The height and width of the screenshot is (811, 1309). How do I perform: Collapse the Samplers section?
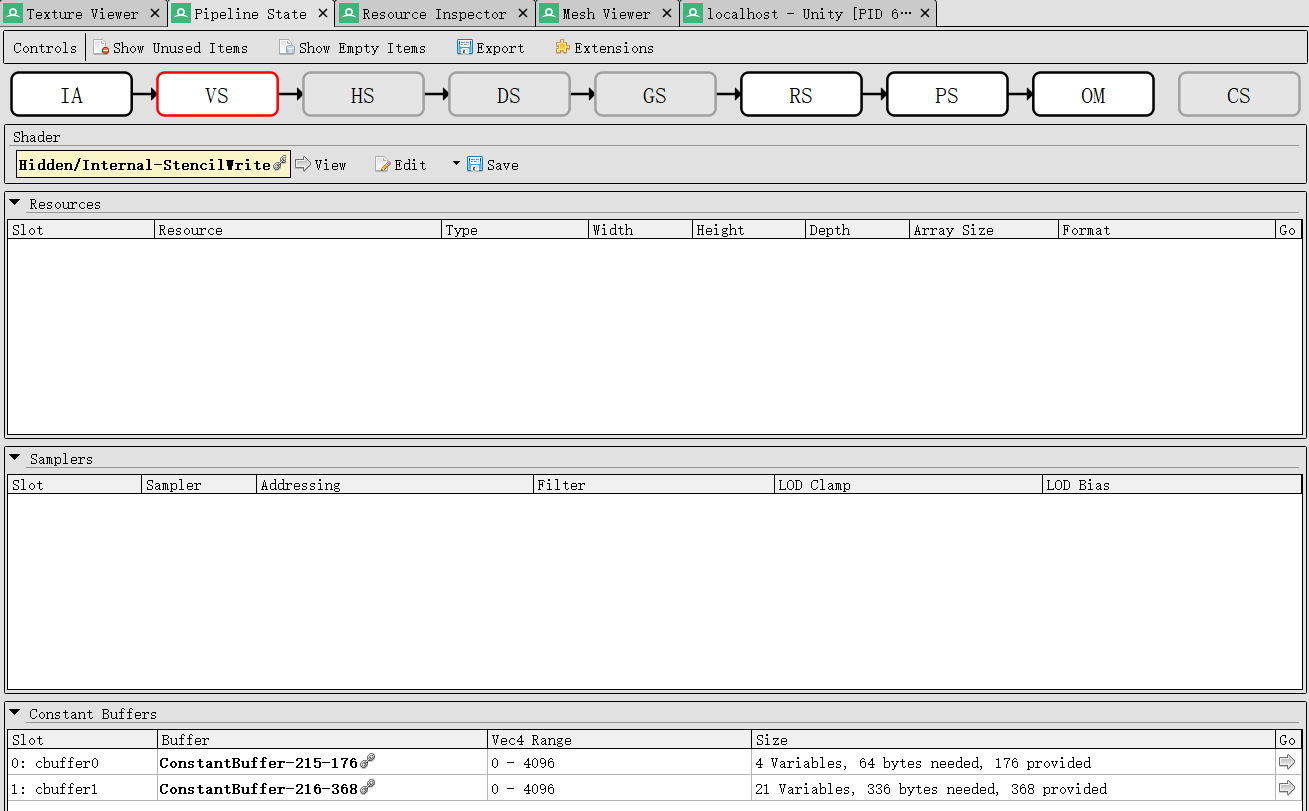click(15, 458)
